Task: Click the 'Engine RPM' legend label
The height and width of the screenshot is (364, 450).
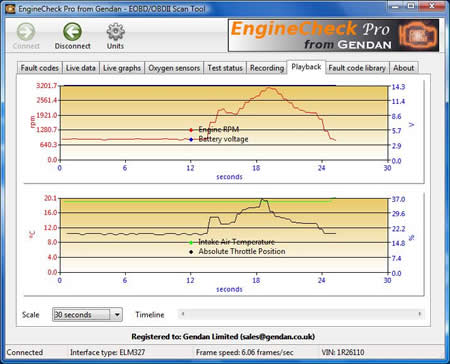Action: click(219, 129)
